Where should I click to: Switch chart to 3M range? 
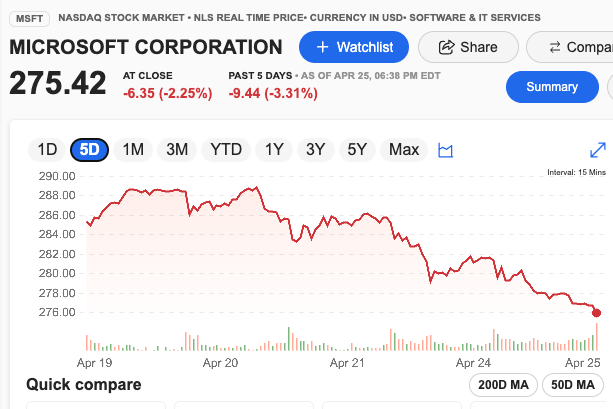(177, 150)
